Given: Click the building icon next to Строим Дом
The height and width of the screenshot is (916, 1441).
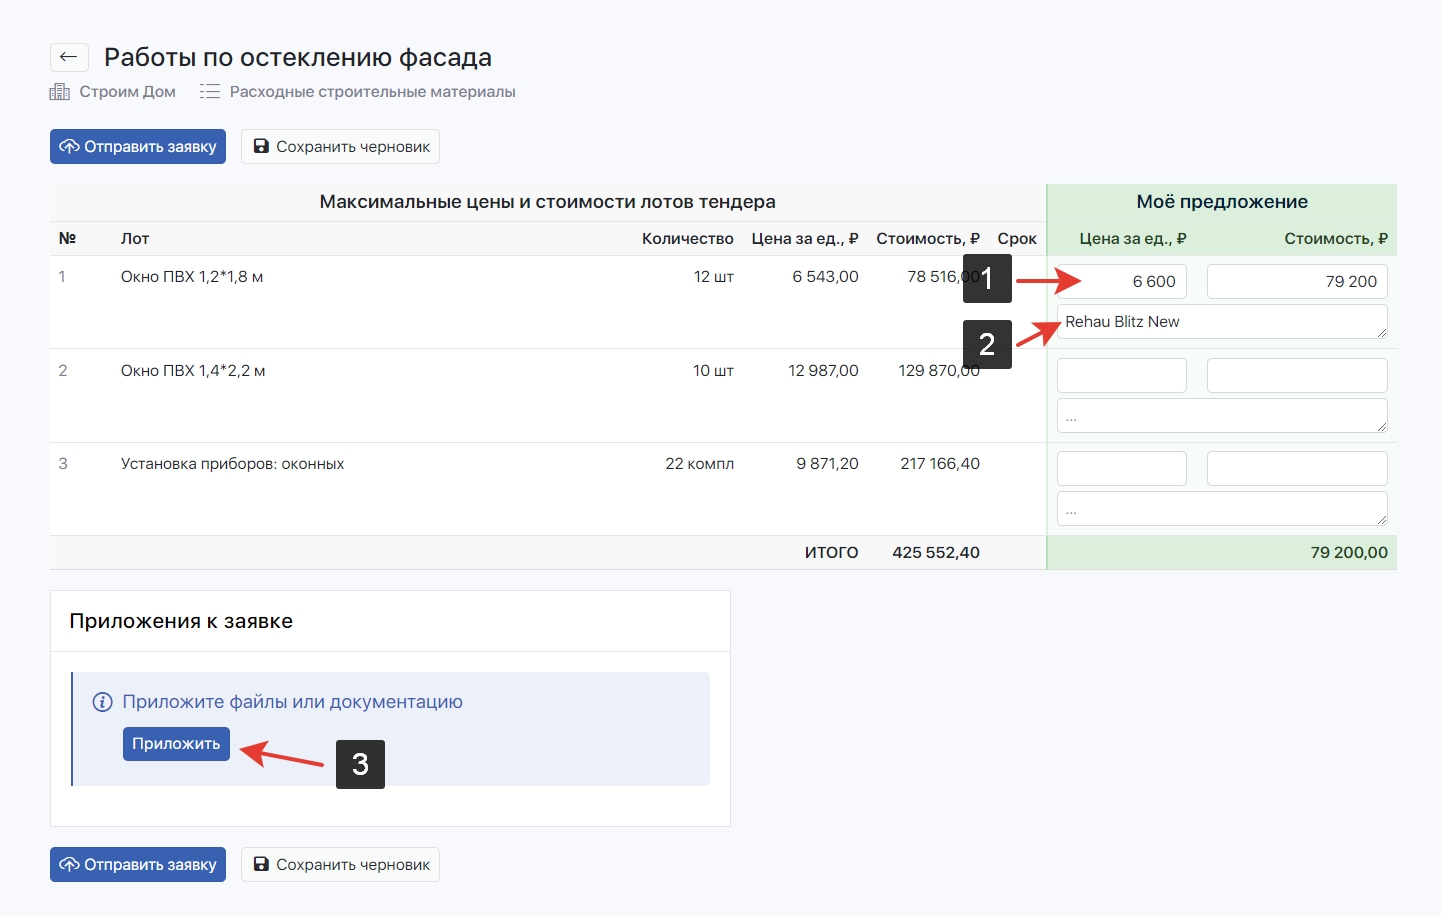Looking at the screenshot, I should tap(60, 92).
